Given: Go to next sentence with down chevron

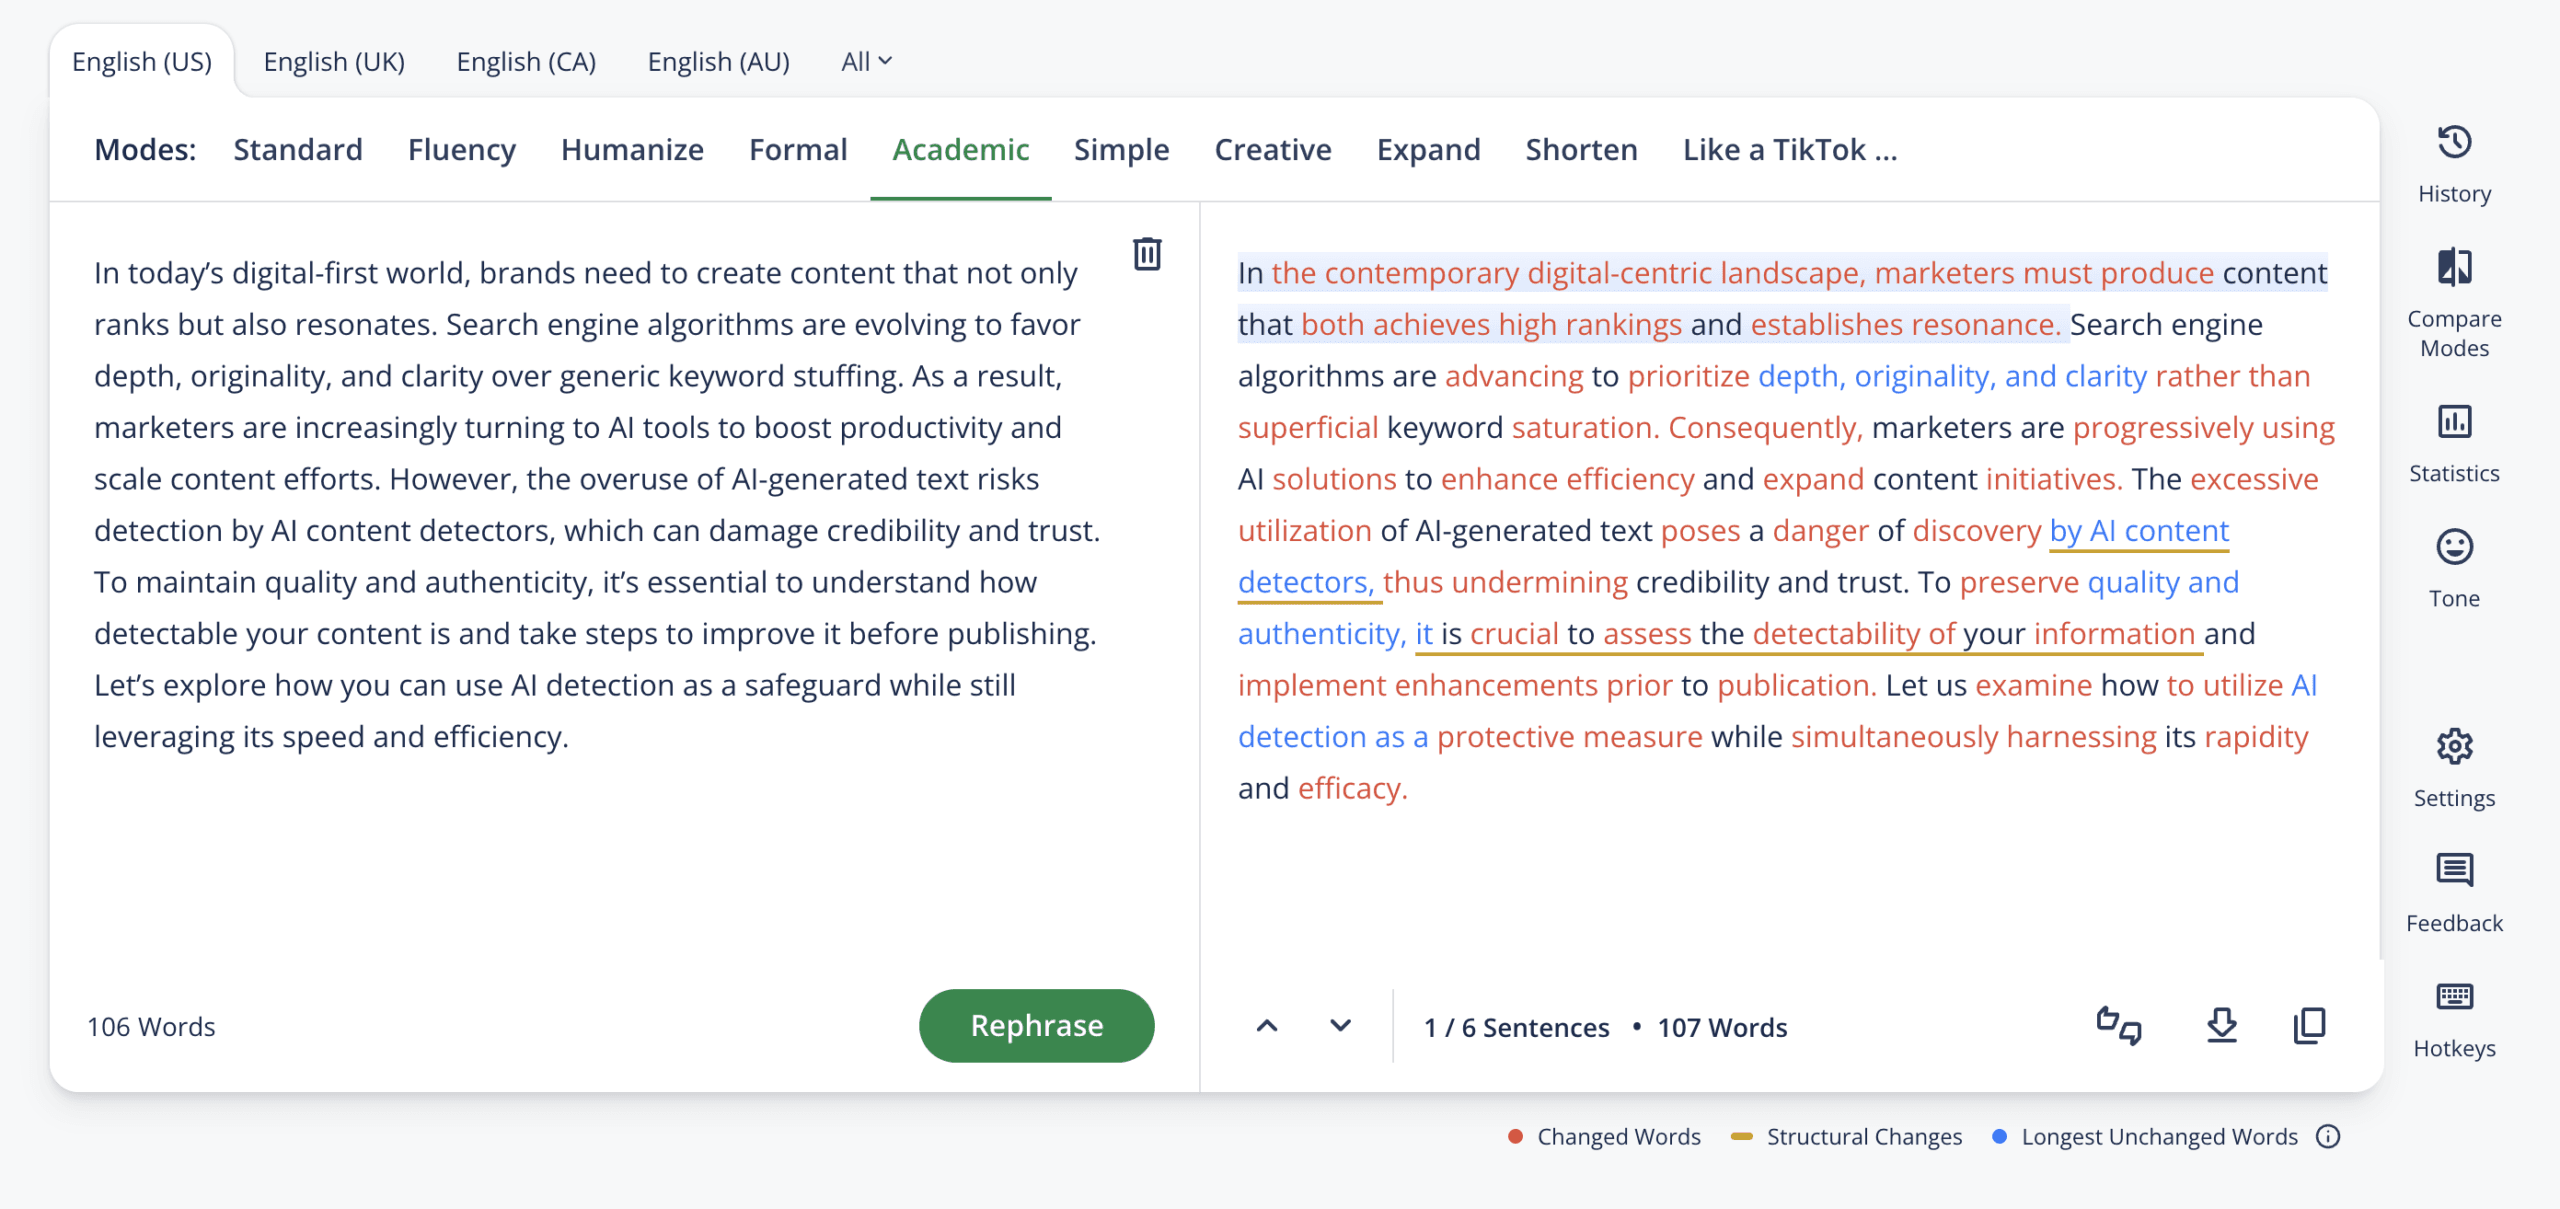Looking at the screenshot, I should coord(1340,1026).
